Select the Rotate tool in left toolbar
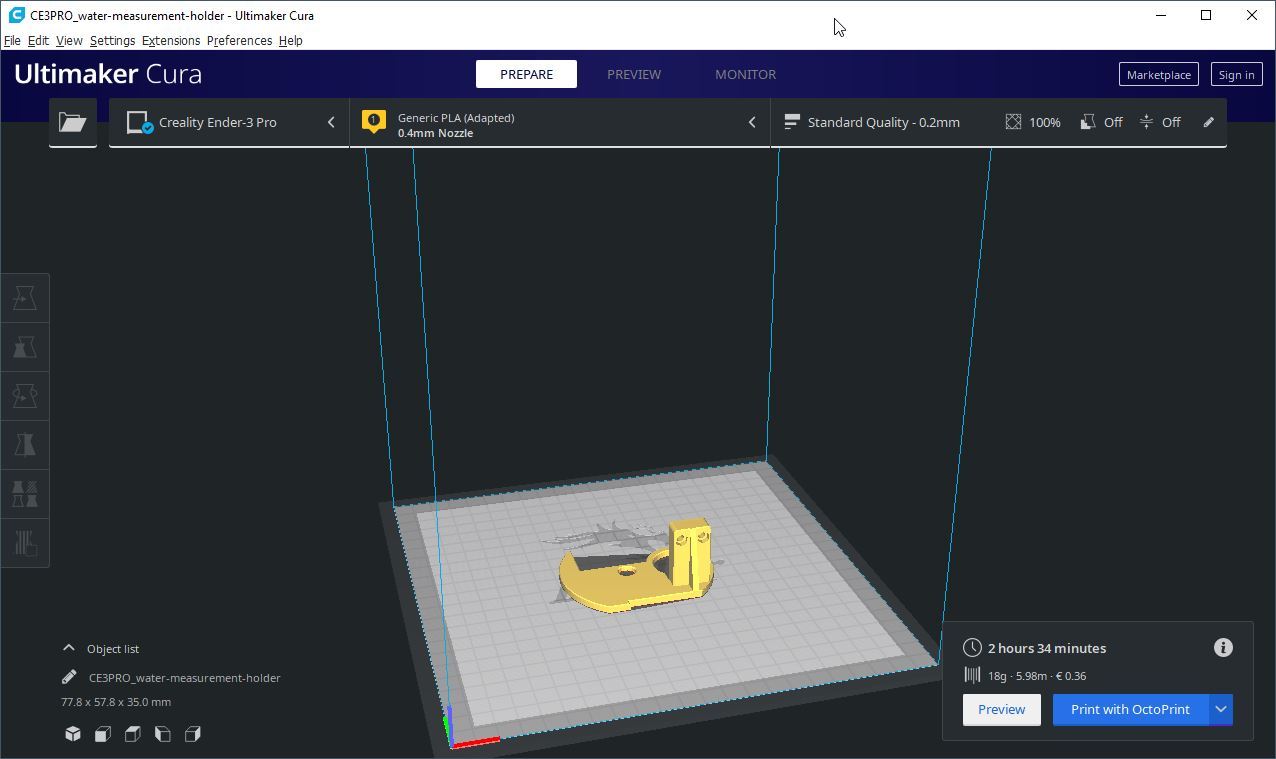 point(25,396)
